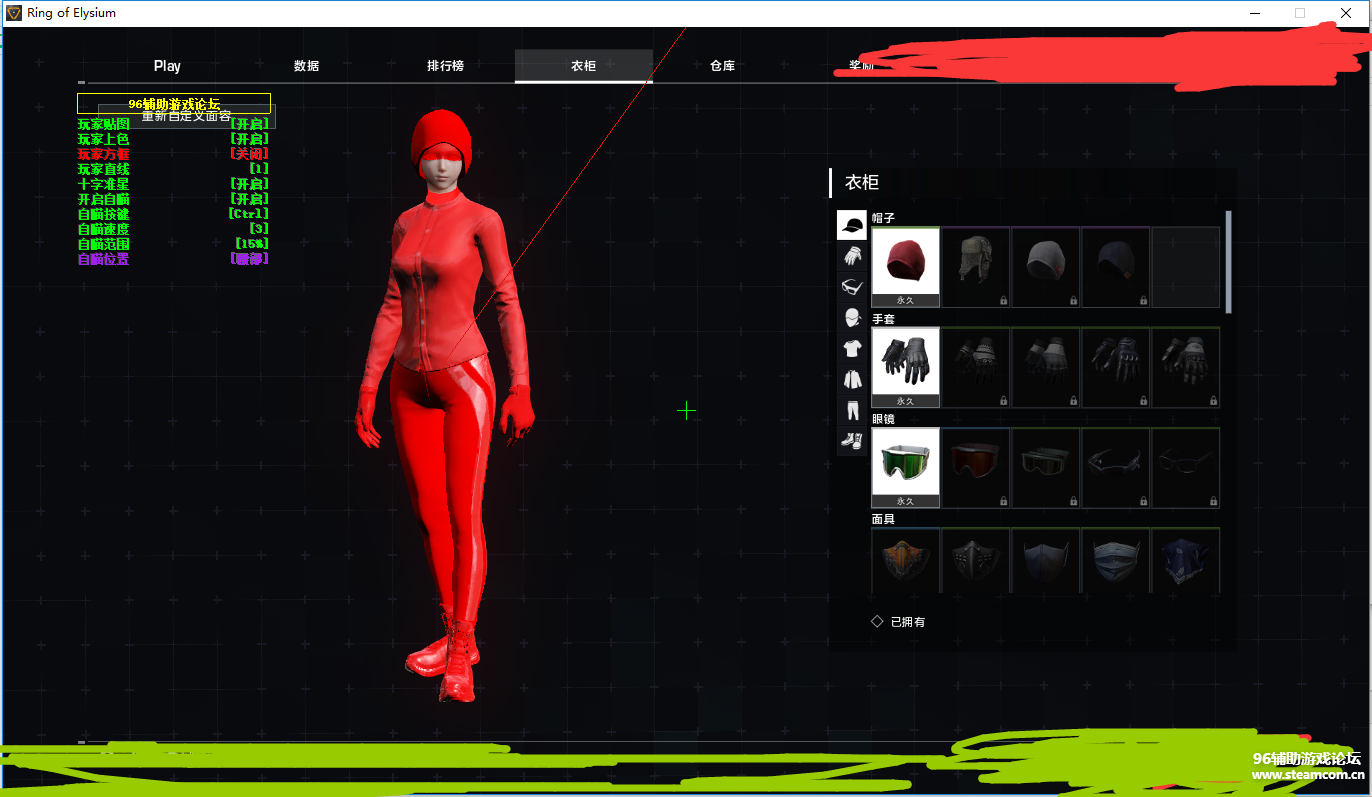Viewport: 1372px width, 797px height.
Task: Toggle 玩家贴图 overlay option
Action: click(173, 124)
